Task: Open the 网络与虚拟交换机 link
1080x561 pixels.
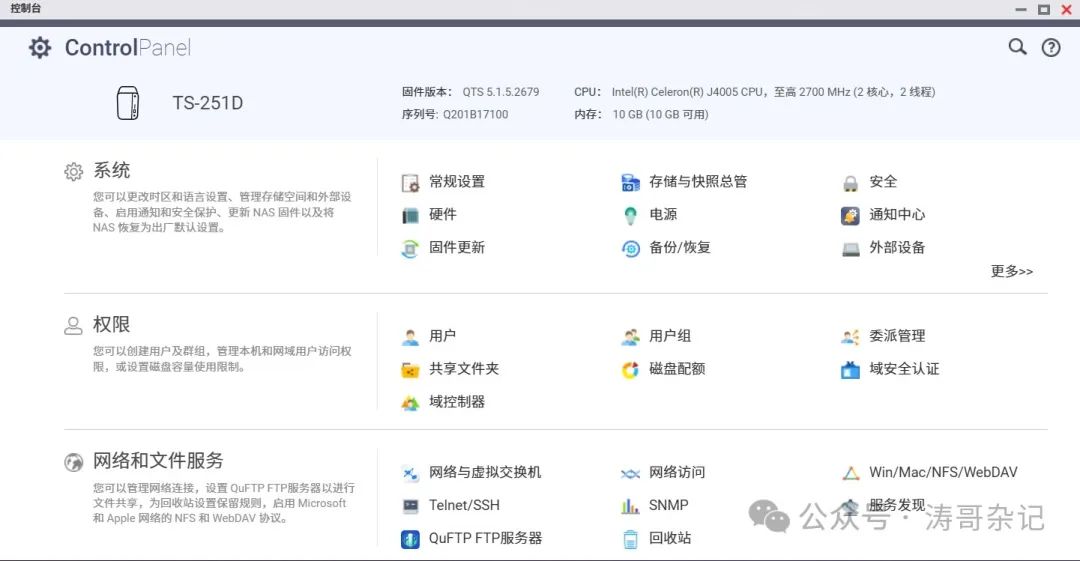Action: [x=484, y=472]
